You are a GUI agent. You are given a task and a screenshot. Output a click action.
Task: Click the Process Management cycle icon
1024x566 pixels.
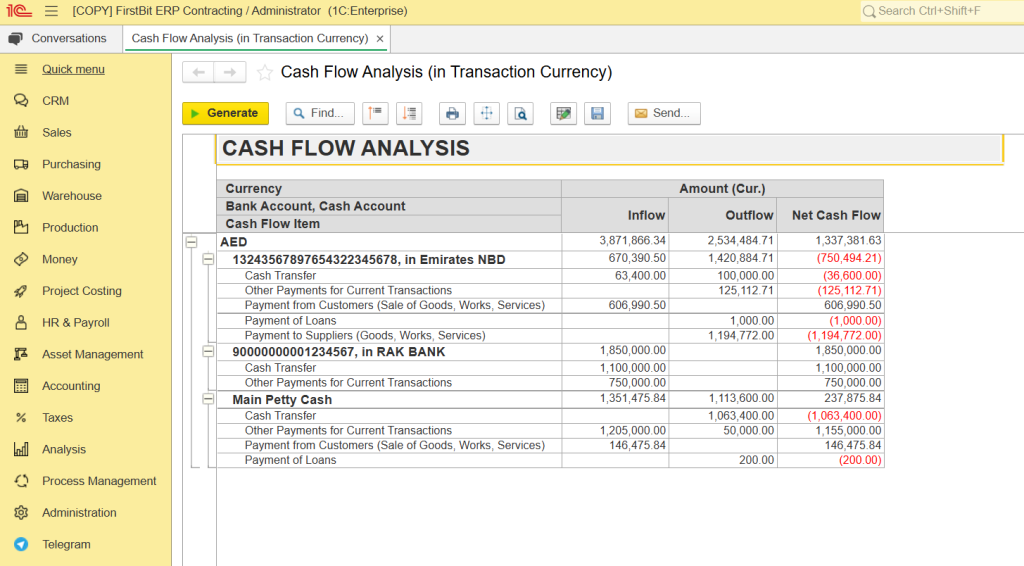[x=21, y=481]
